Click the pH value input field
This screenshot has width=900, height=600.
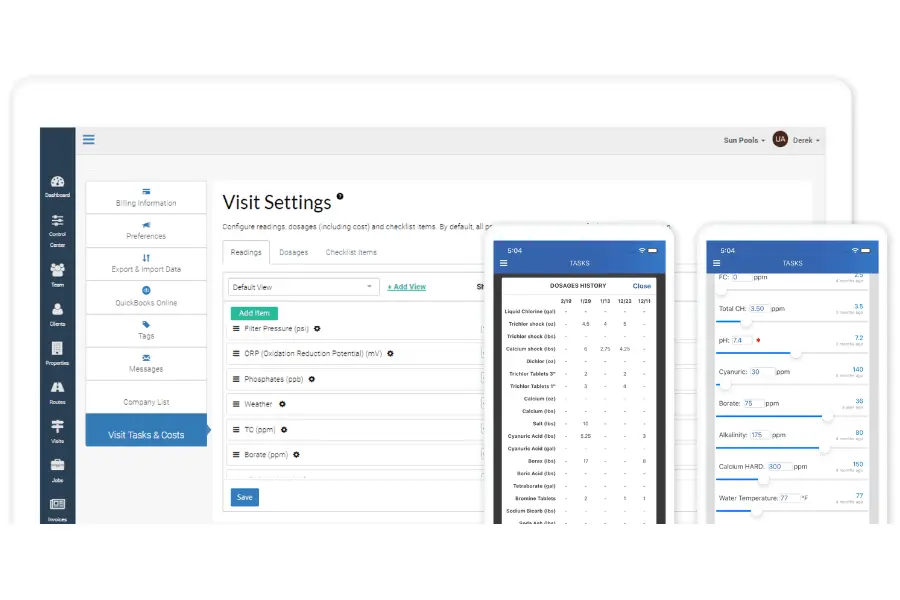742,340
